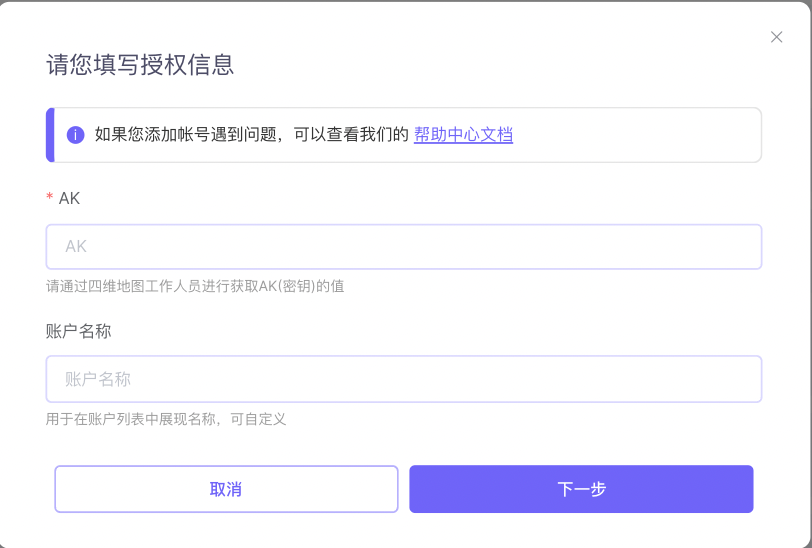Click the purple accent bar of the notice
Image resolution: width=812 pixels, height=548 pixels.
click(x=50, y=135)
